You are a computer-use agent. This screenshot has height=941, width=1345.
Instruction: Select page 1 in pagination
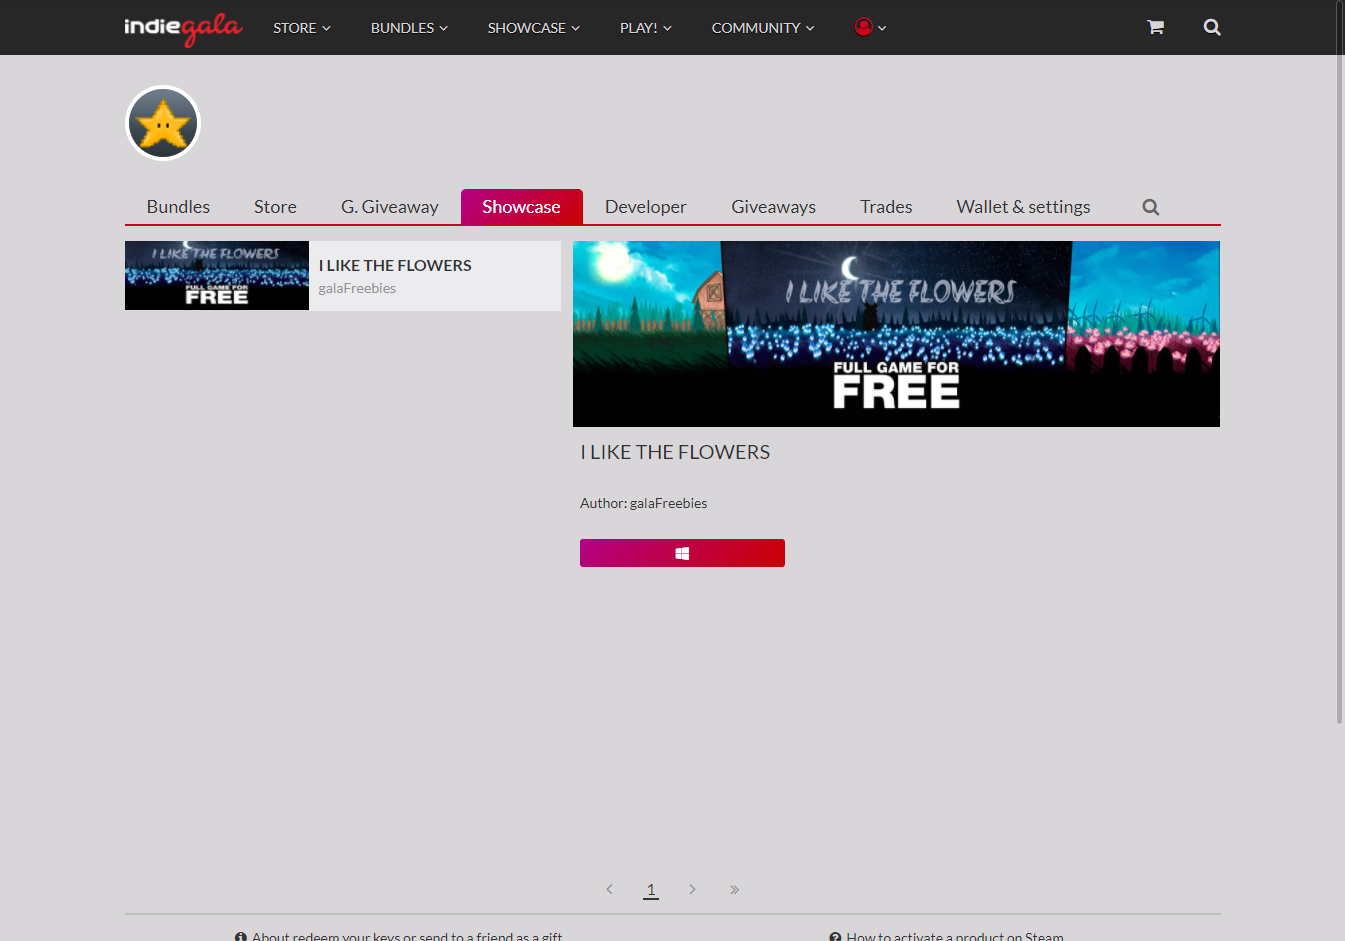[x=651, y=889]
